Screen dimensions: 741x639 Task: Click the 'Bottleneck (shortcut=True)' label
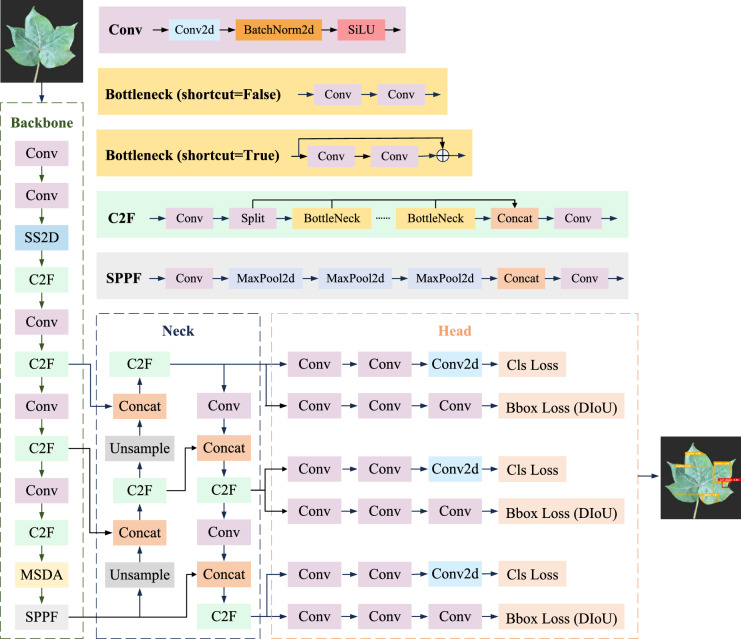click(x=192, y=155)
